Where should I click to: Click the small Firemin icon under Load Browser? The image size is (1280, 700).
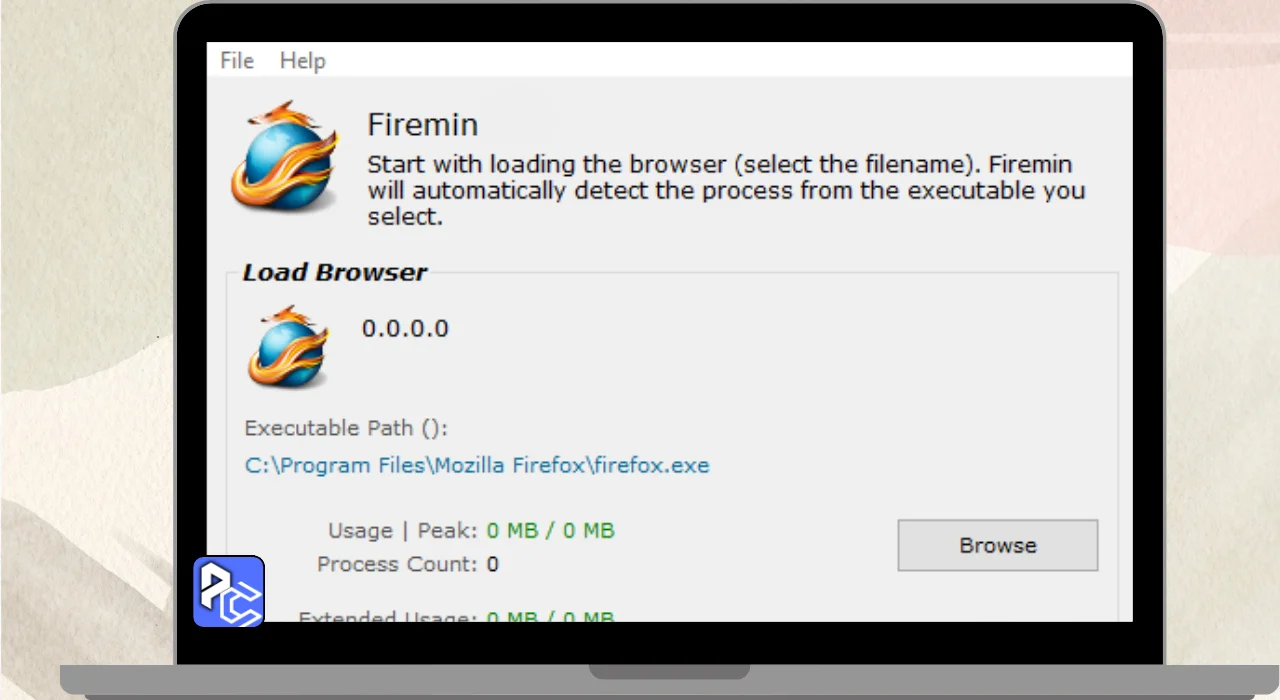[x=288, y=347]
